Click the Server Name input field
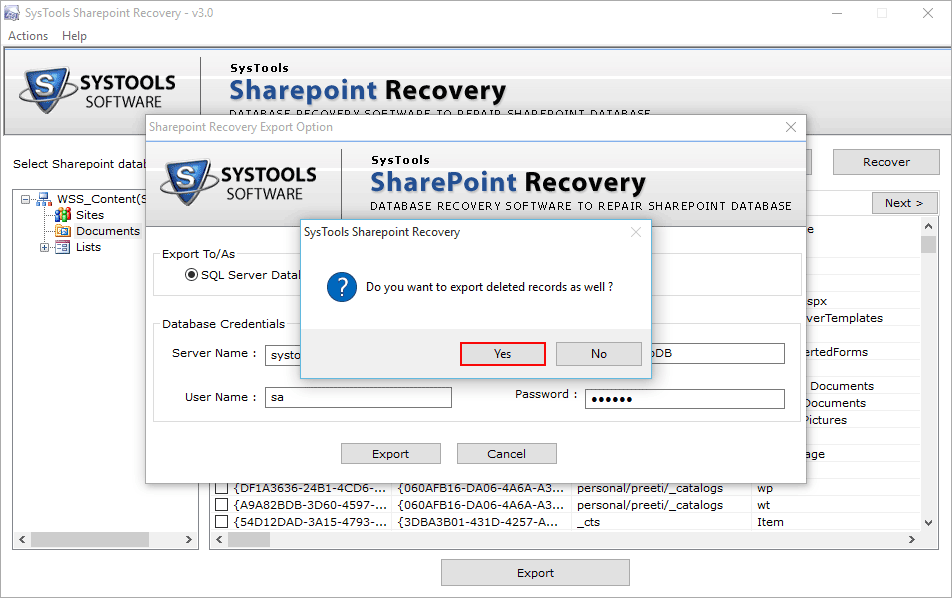Viewport: 952px width, 598px height. [283, 355]
